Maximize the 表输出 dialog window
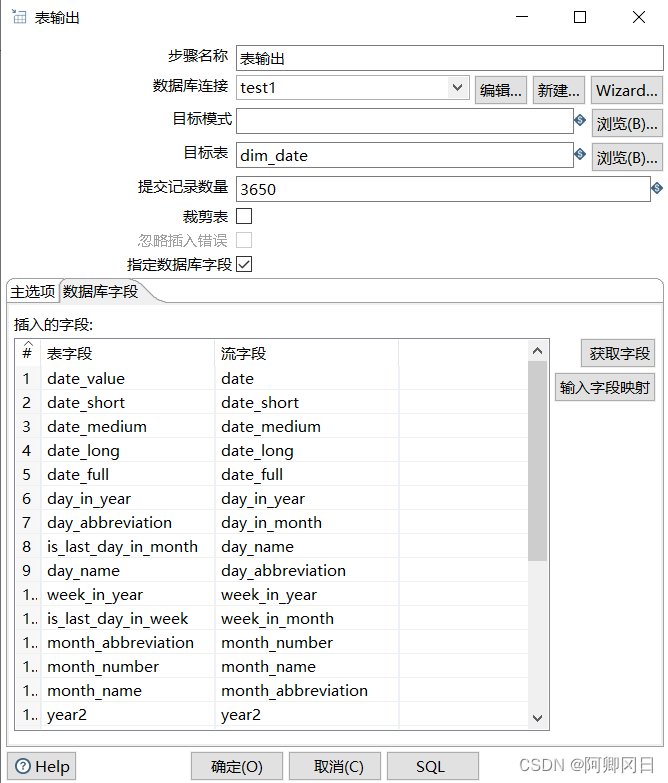Screen dimensions: 668x783 pyautogui.click(x=580, y=17)
